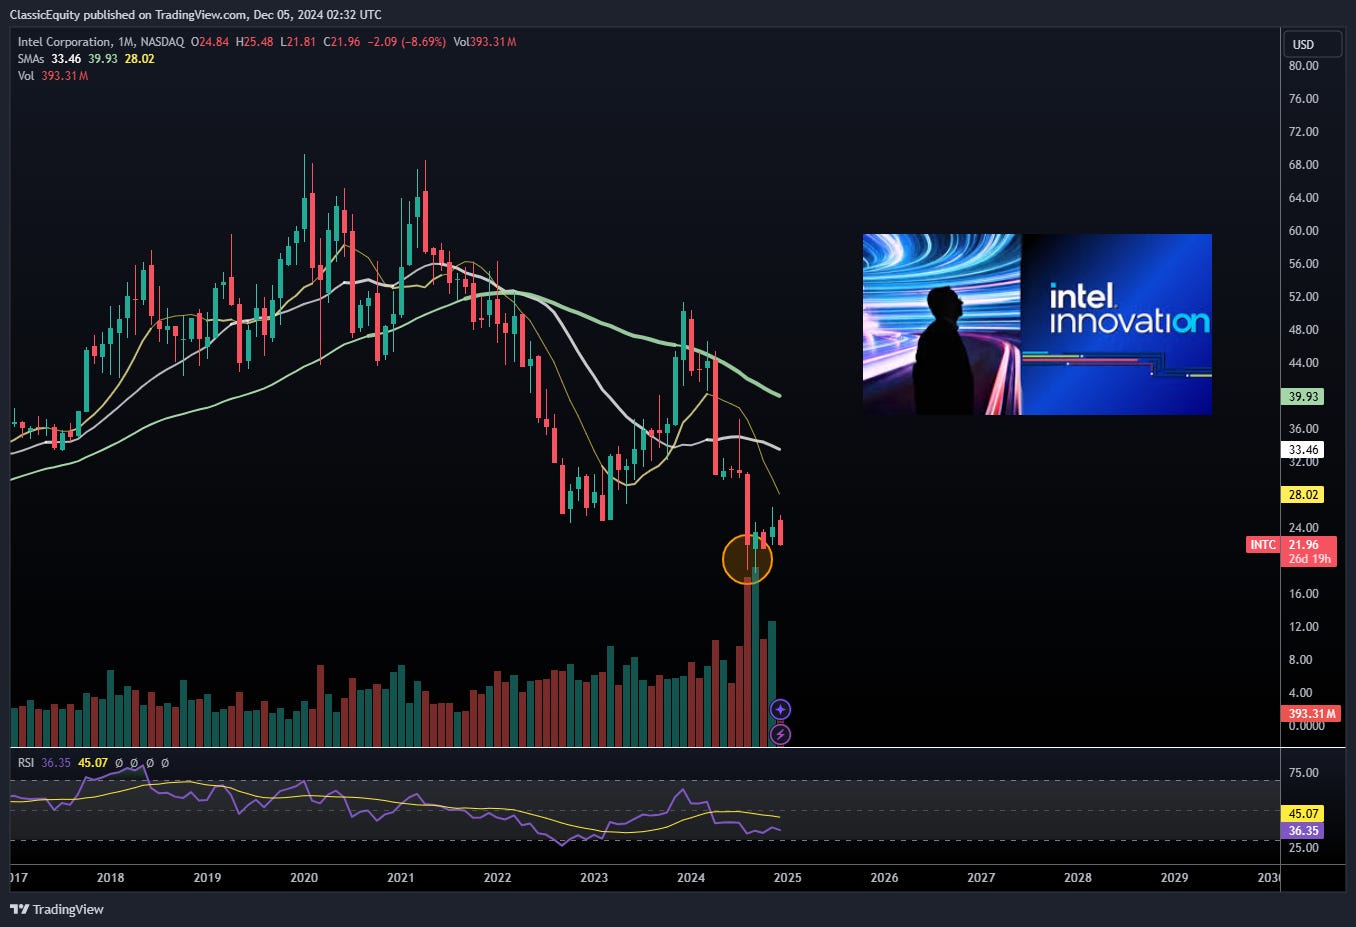Open the Intel Innovation image on chart
Image resolution: width=1356 pixels, height=927 pixels.
click(1037, 324)
